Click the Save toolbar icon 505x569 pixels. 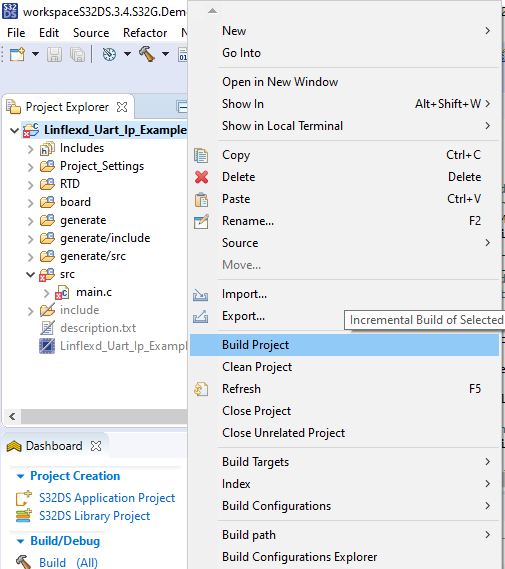click(54, 54)
